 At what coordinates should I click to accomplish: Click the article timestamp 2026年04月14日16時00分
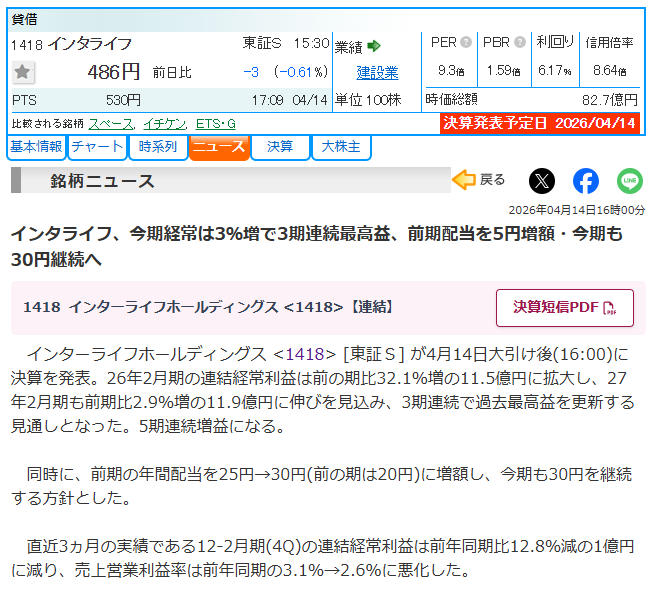577,210
